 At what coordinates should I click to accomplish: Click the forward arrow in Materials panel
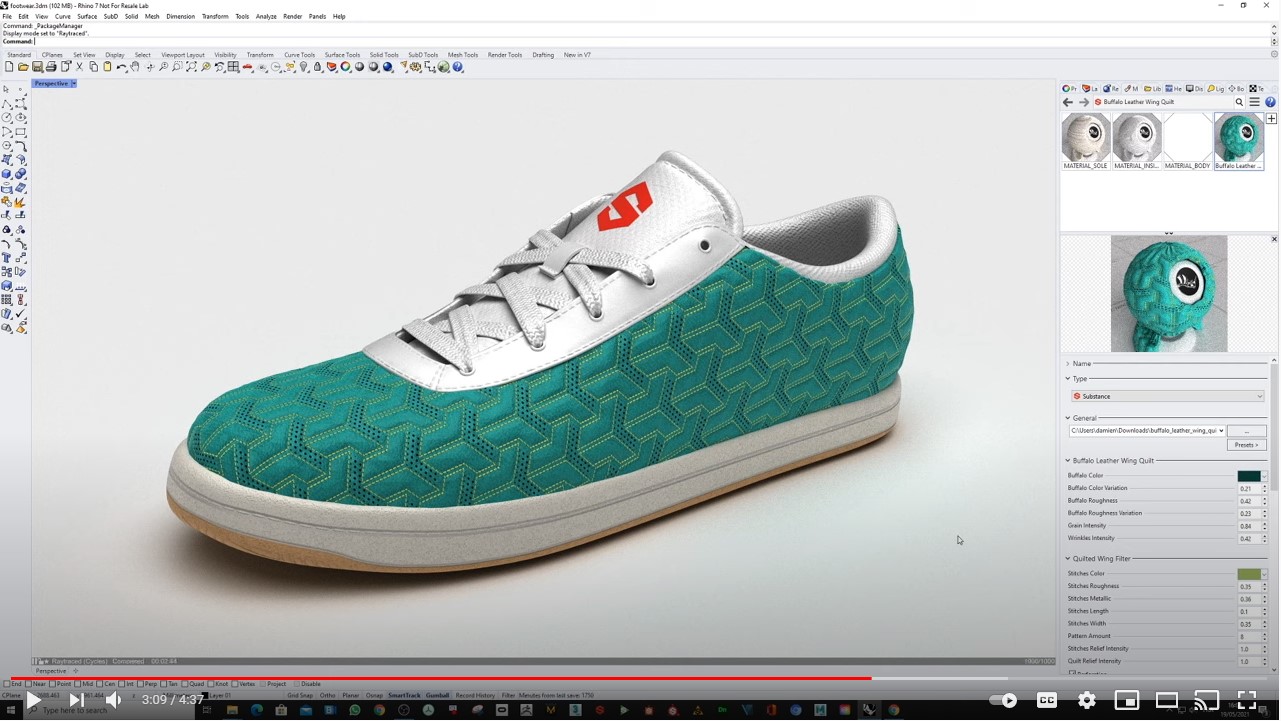1084,102
